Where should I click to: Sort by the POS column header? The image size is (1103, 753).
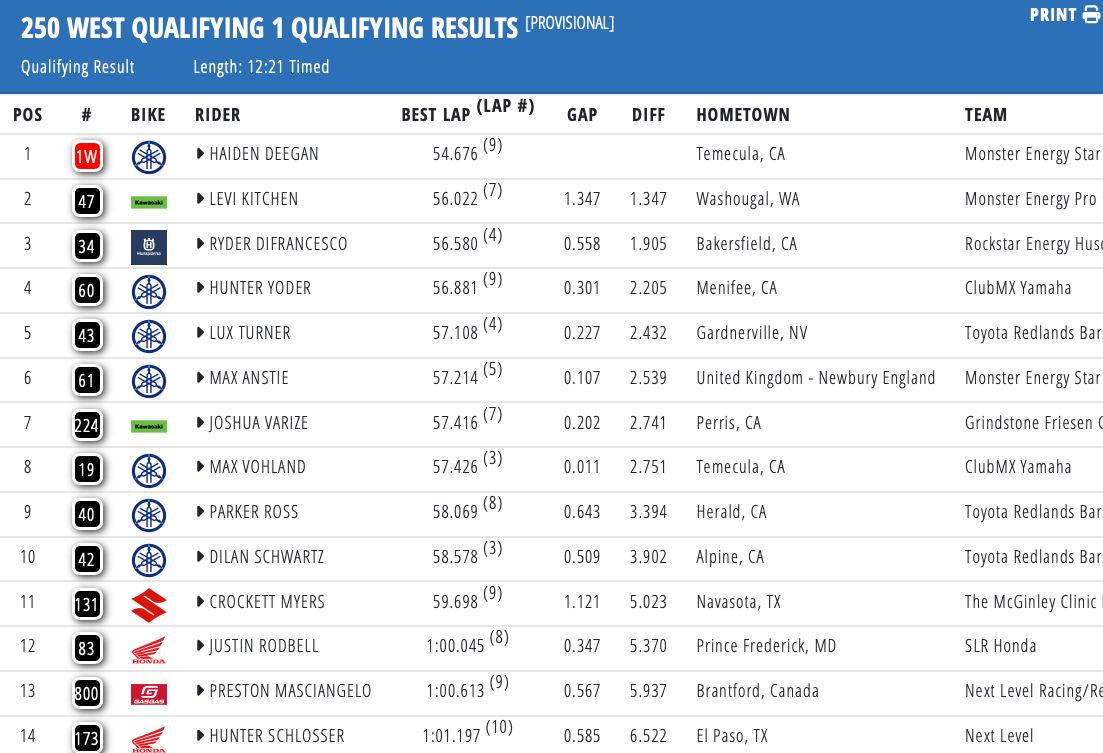28,115
